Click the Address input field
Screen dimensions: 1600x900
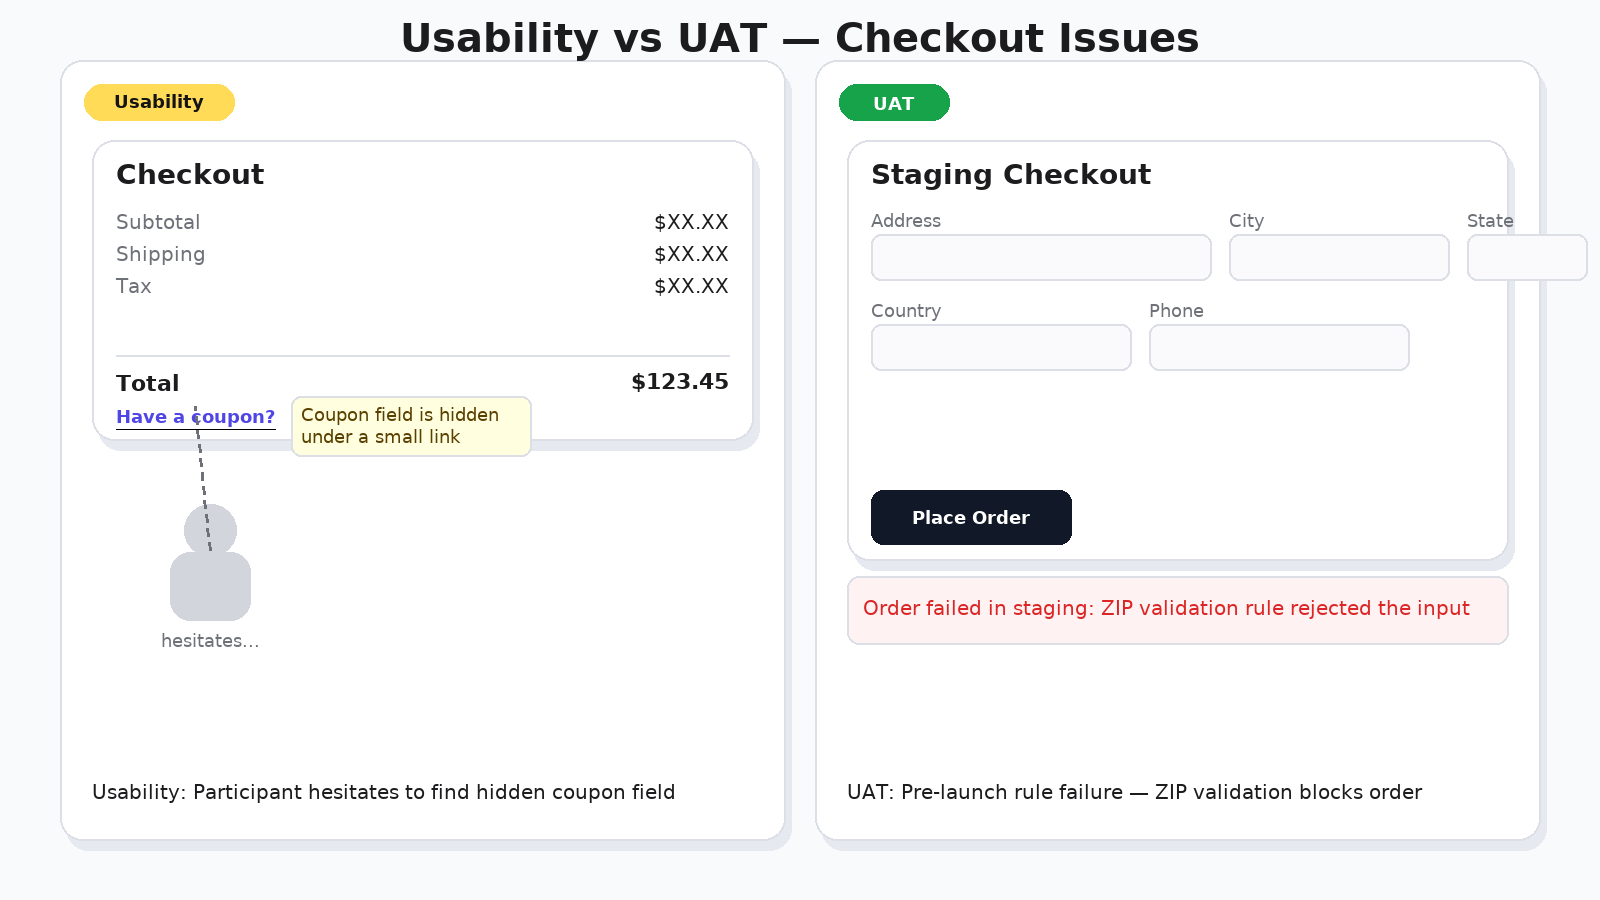[1041, 258]
